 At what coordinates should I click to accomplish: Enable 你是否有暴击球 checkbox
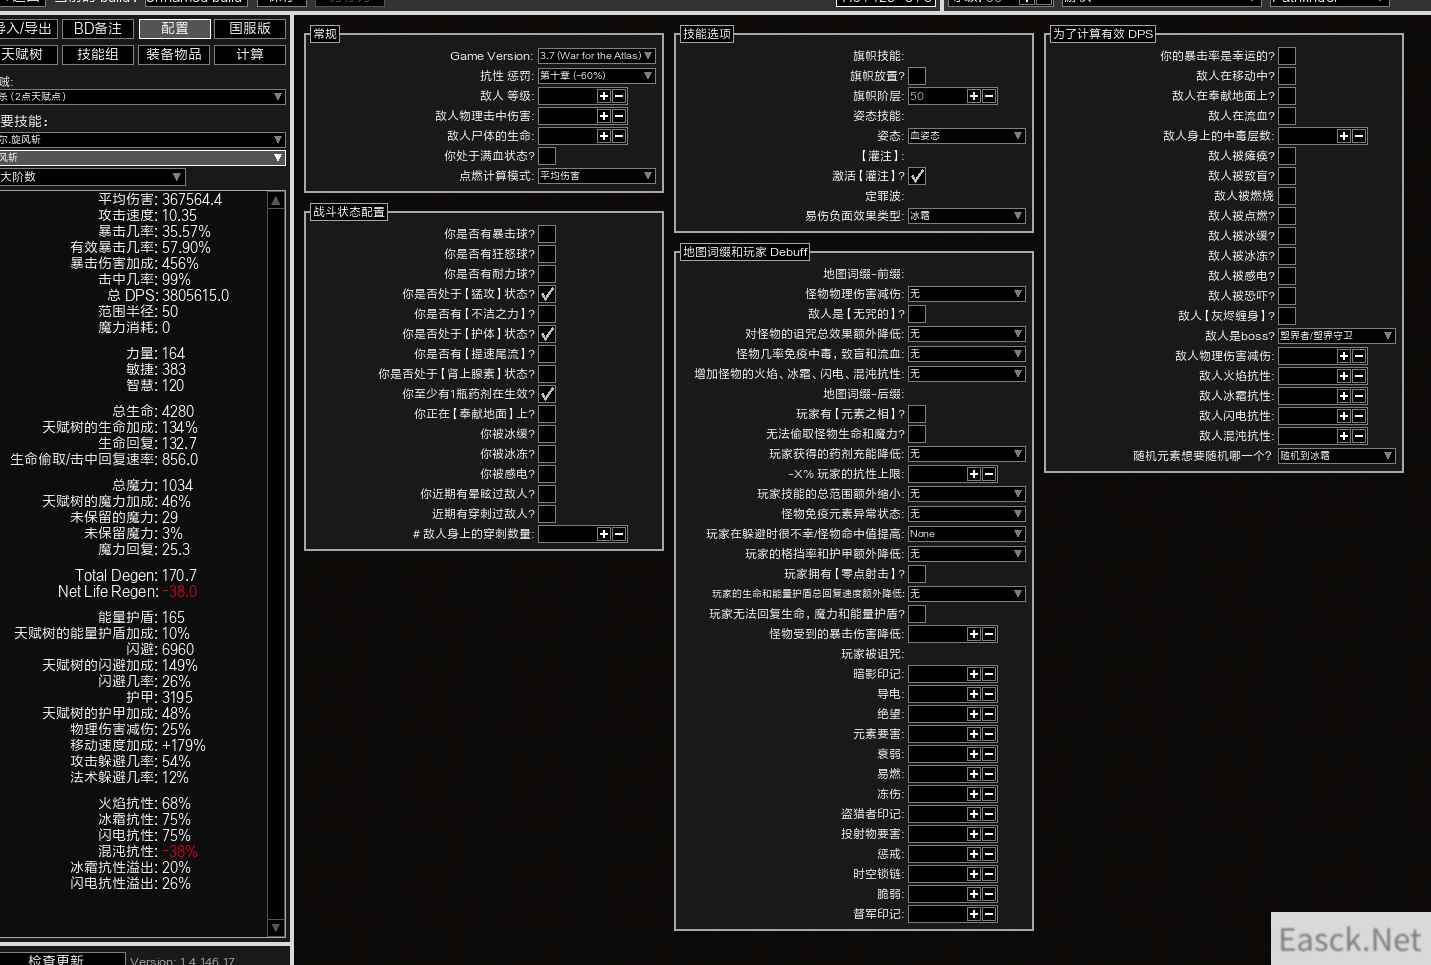coord(547,234)
